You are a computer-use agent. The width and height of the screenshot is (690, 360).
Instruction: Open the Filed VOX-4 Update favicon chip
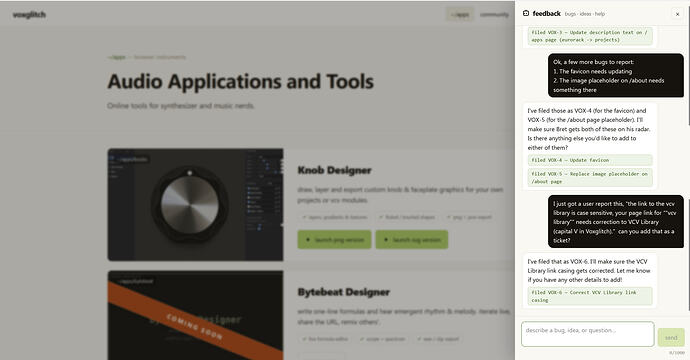click(590, 160)
